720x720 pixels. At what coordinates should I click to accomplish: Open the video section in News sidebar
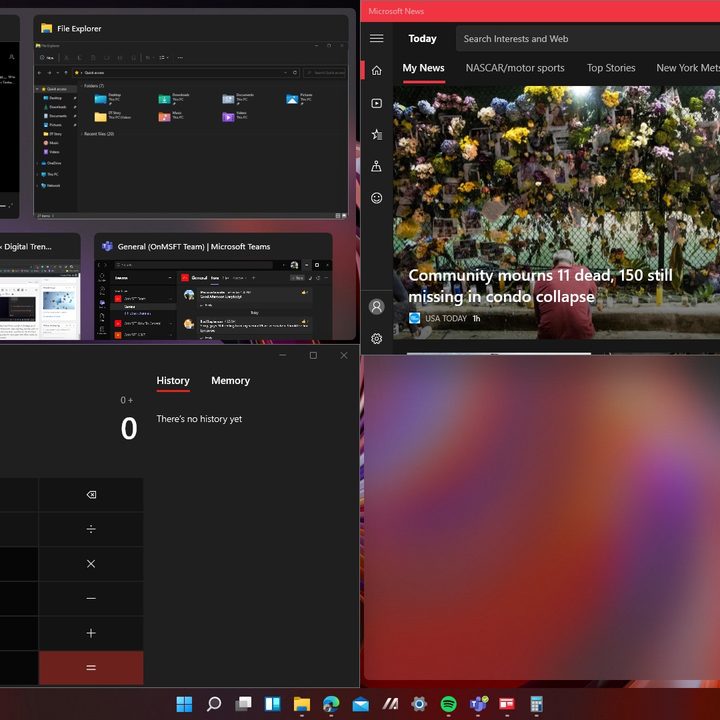[x=377, y=103]
